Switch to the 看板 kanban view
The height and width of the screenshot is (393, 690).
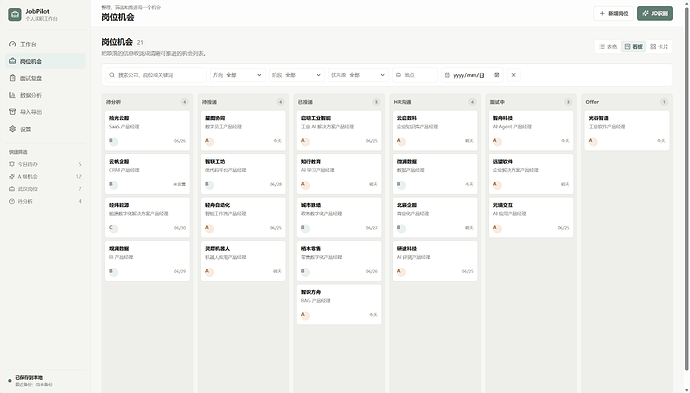[x=634, y=46]
